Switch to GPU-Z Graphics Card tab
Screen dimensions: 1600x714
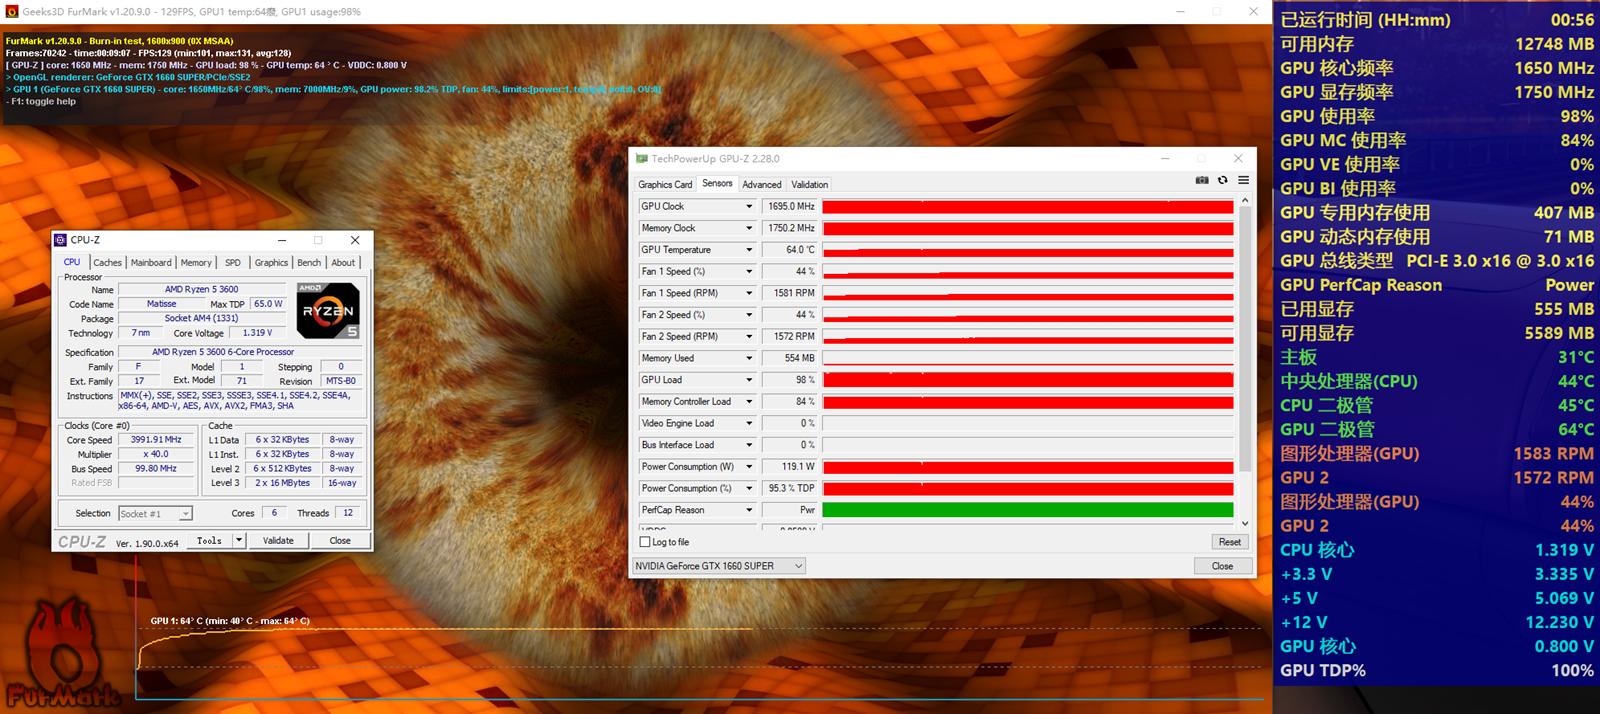(x=665, y=185)
